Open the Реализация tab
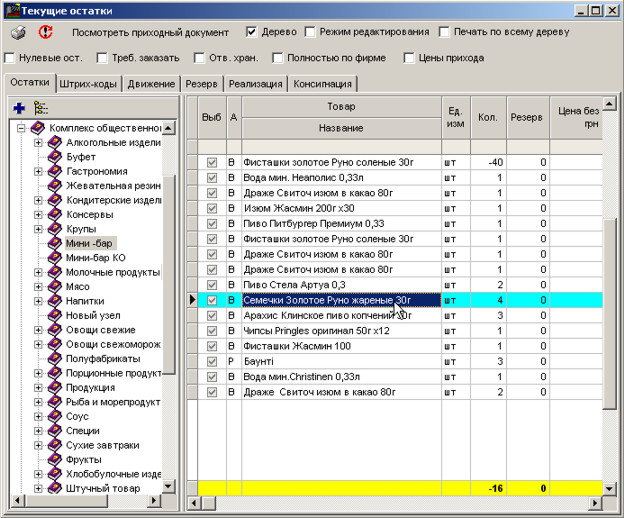This screenshot has height=518, width=624. 257,84
